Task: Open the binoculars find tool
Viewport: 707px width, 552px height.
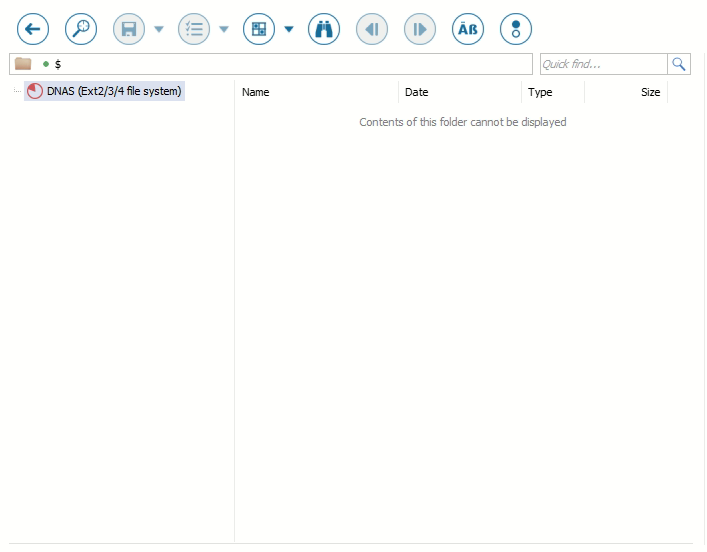Action: (323, 29)
